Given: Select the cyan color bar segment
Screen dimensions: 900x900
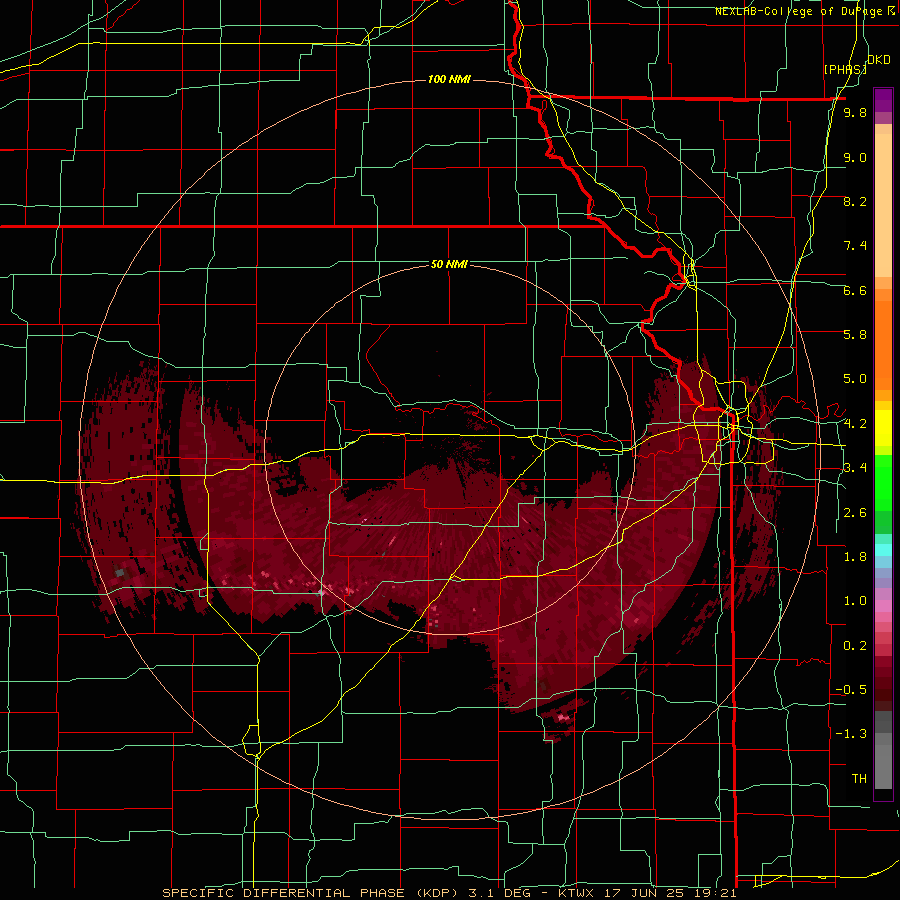Looking at the screenshot, I should (x=883, y=550).
